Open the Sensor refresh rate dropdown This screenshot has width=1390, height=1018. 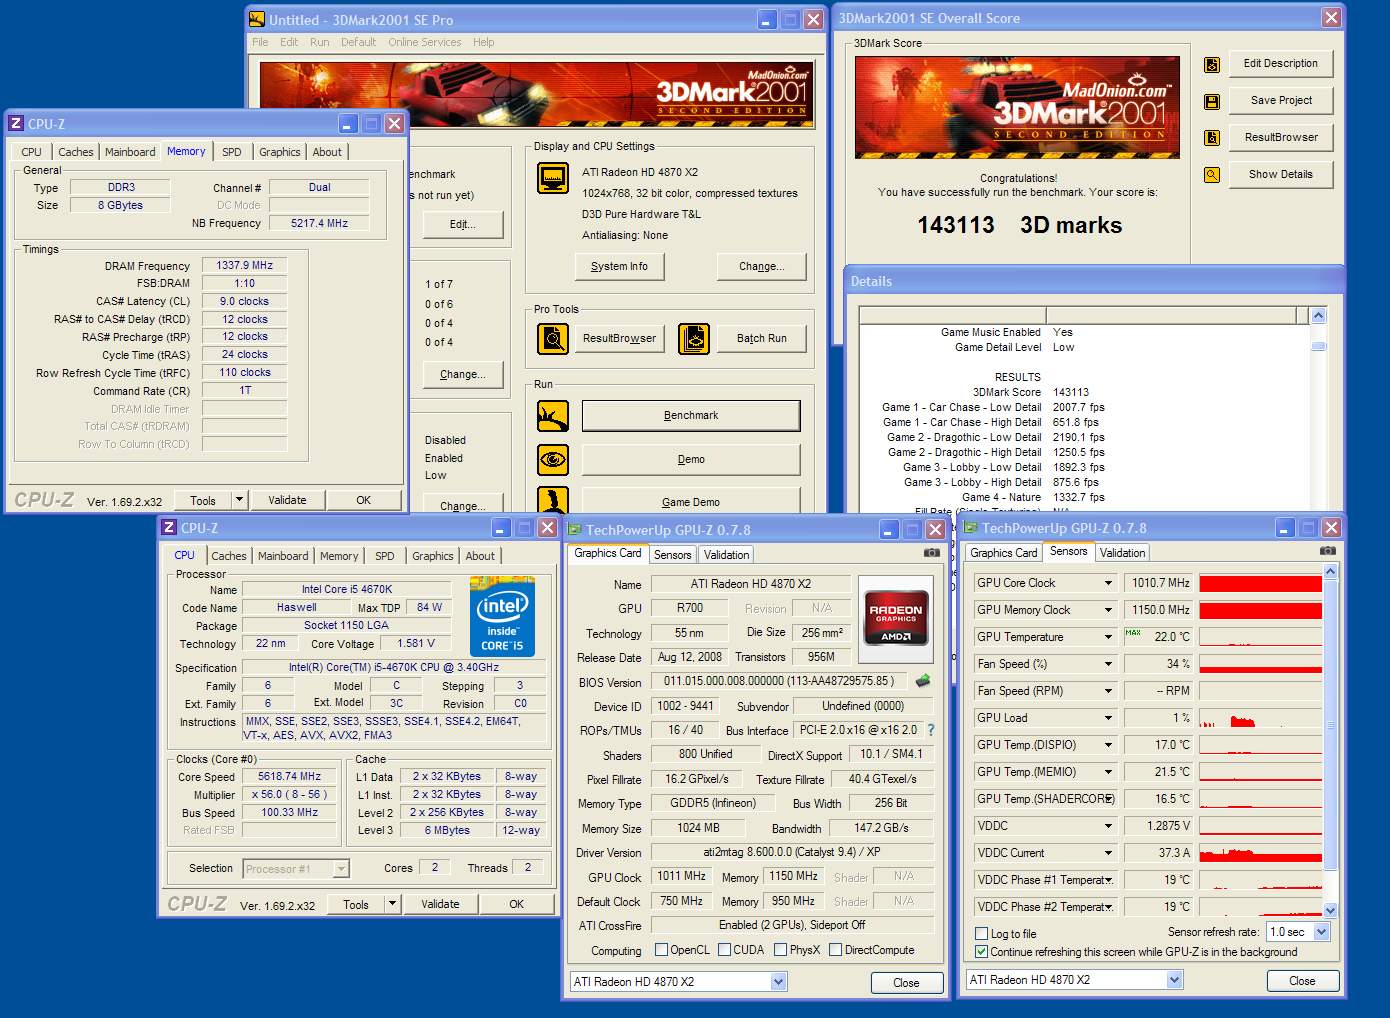coord(1321,932)
